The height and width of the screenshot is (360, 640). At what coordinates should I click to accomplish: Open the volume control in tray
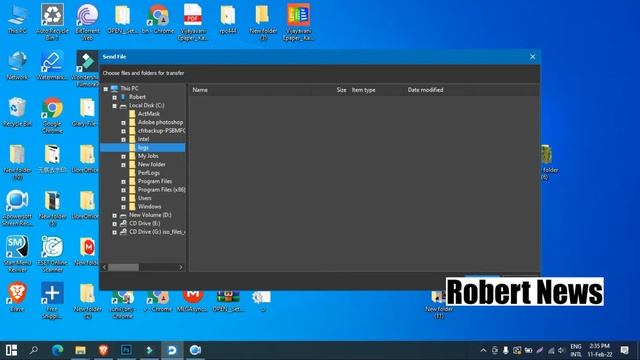561,350
